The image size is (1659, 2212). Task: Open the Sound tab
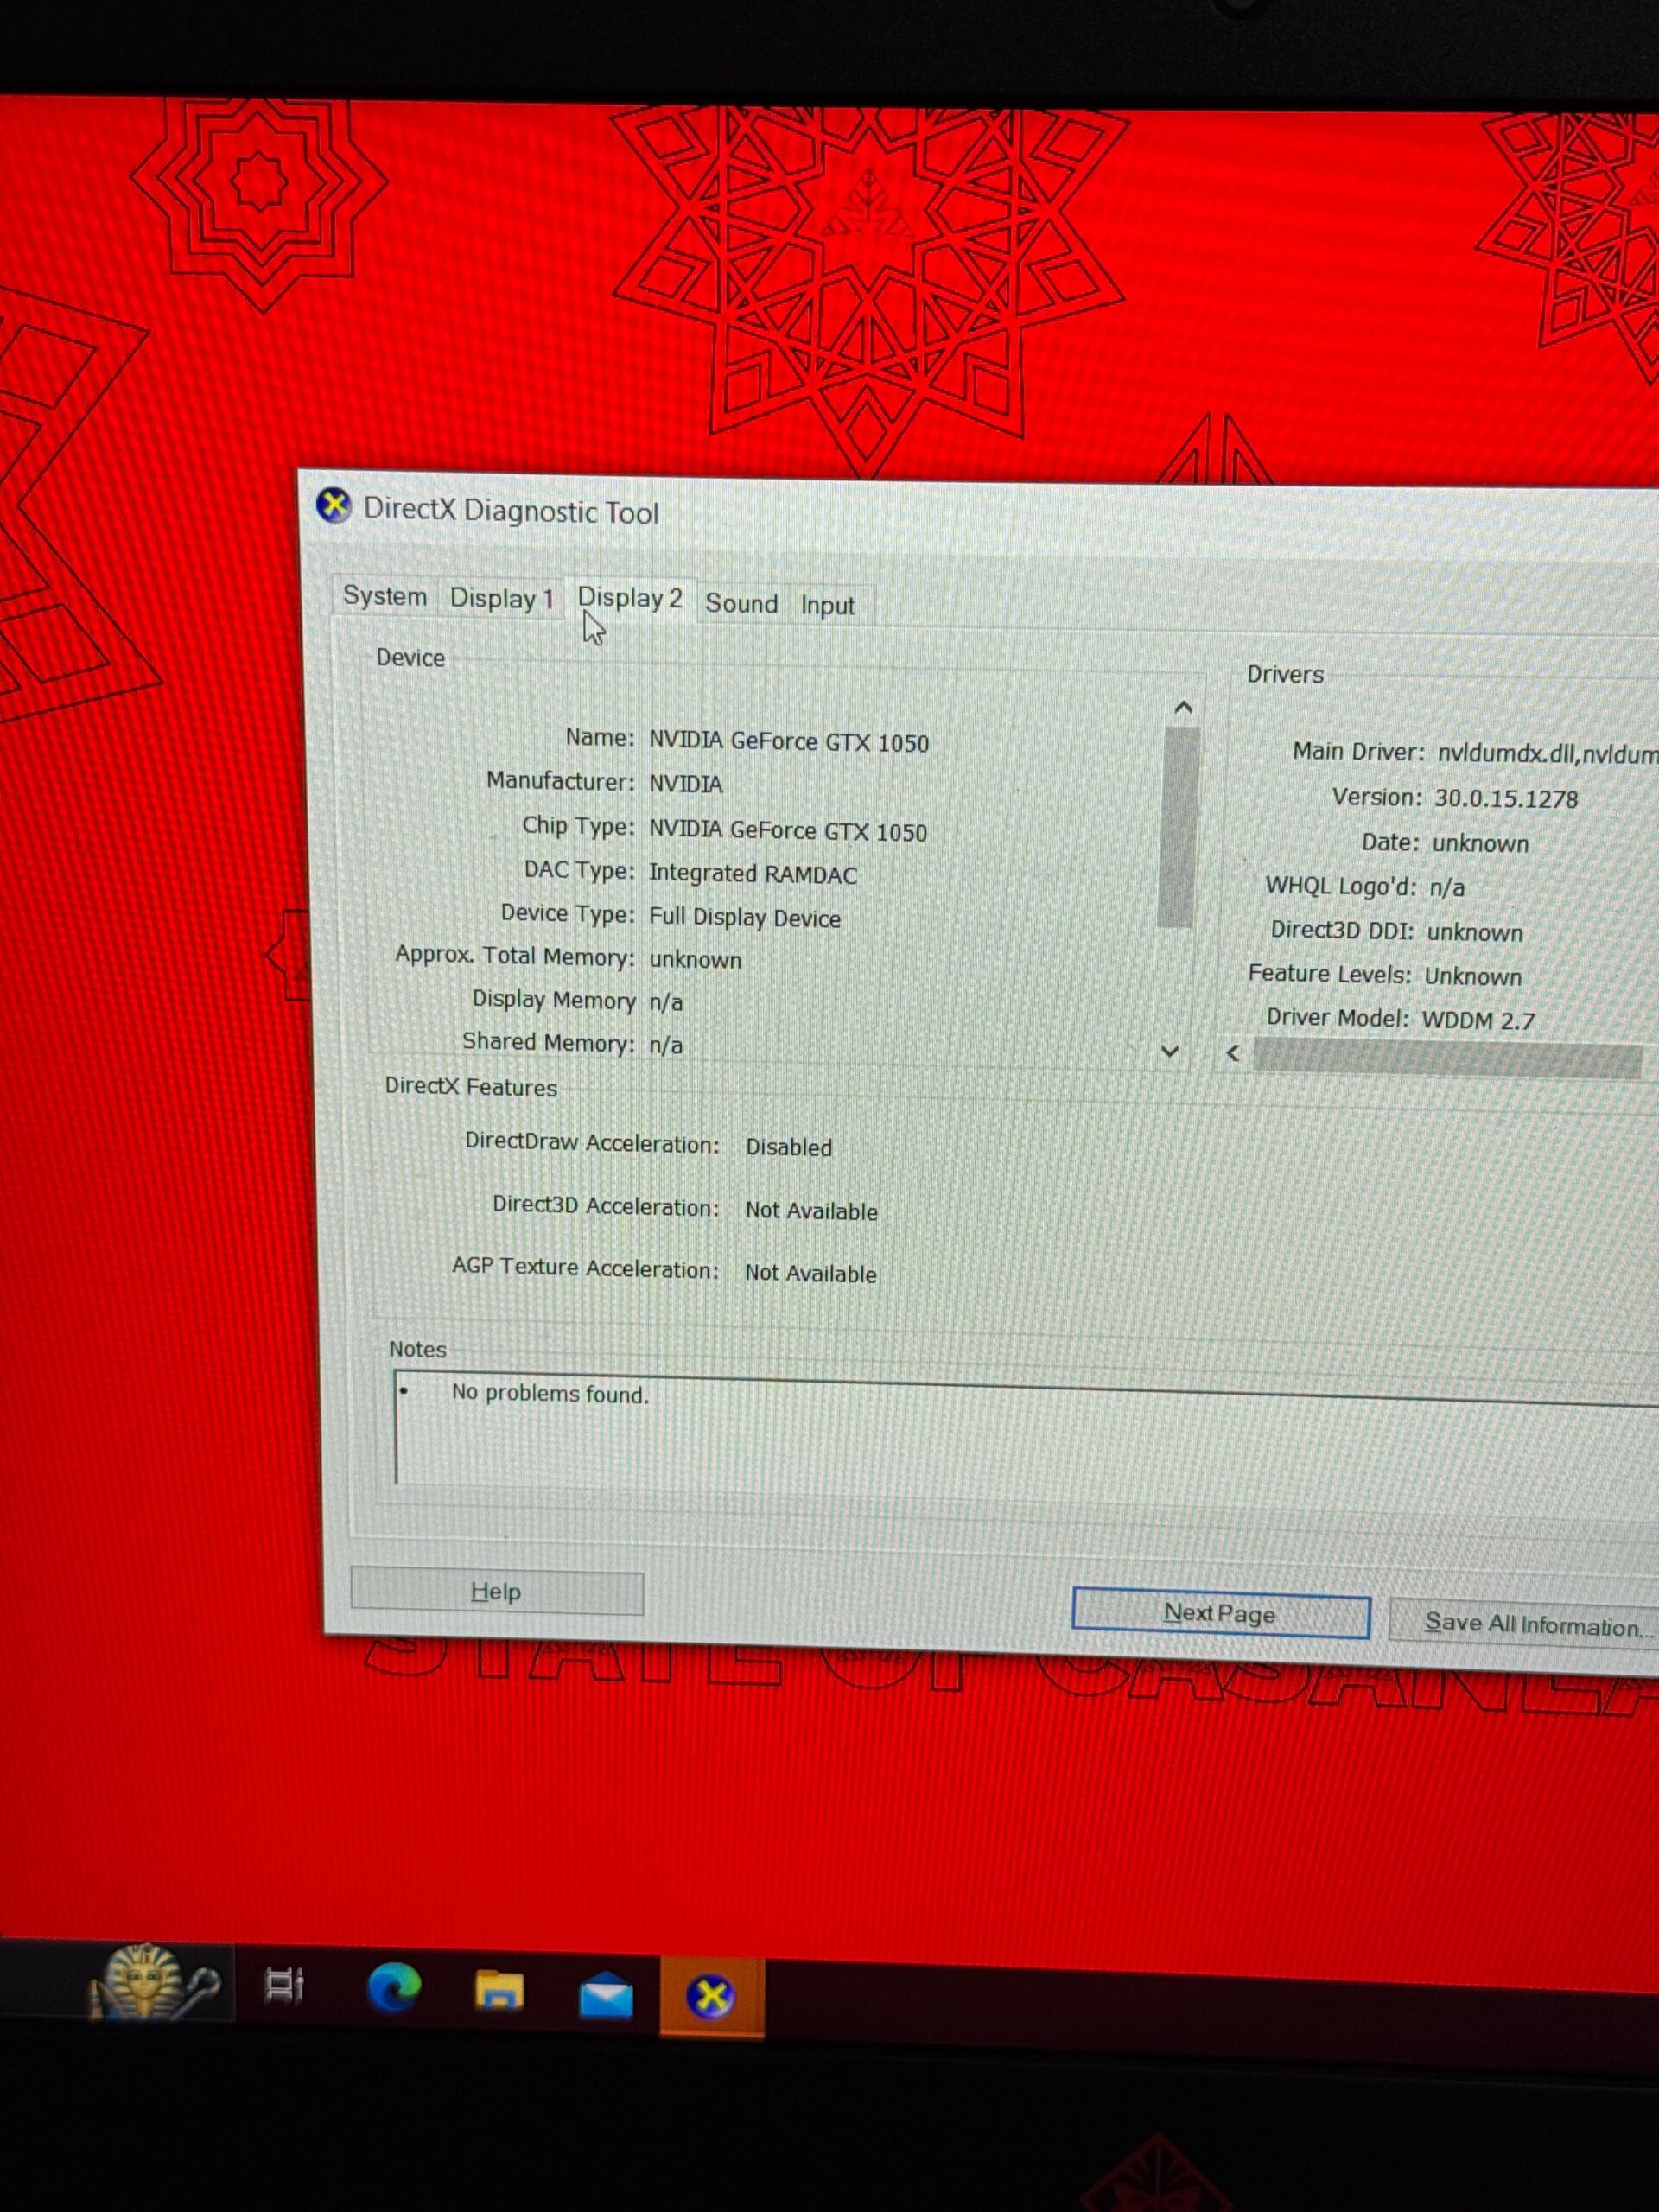click(741, 603)
